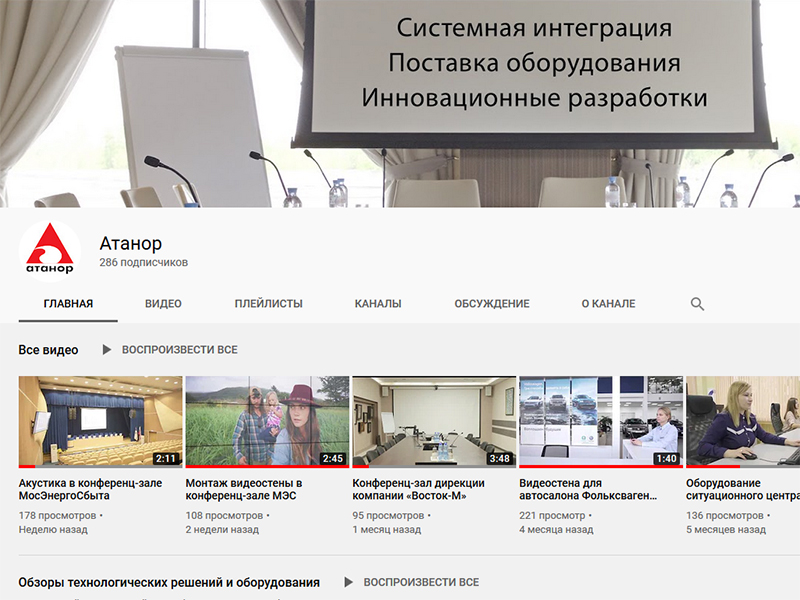Open thumbnail of Акустика в конференц-зале video
The height and width of the screenshot is (600, 800).
tap(101, 422)
